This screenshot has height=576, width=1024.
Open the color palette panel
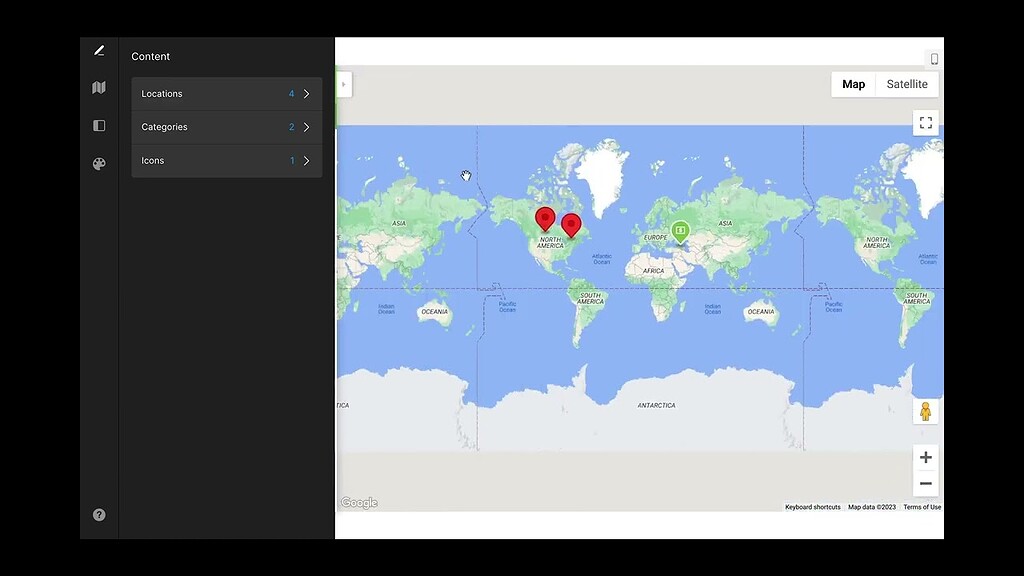click(98, 163)
